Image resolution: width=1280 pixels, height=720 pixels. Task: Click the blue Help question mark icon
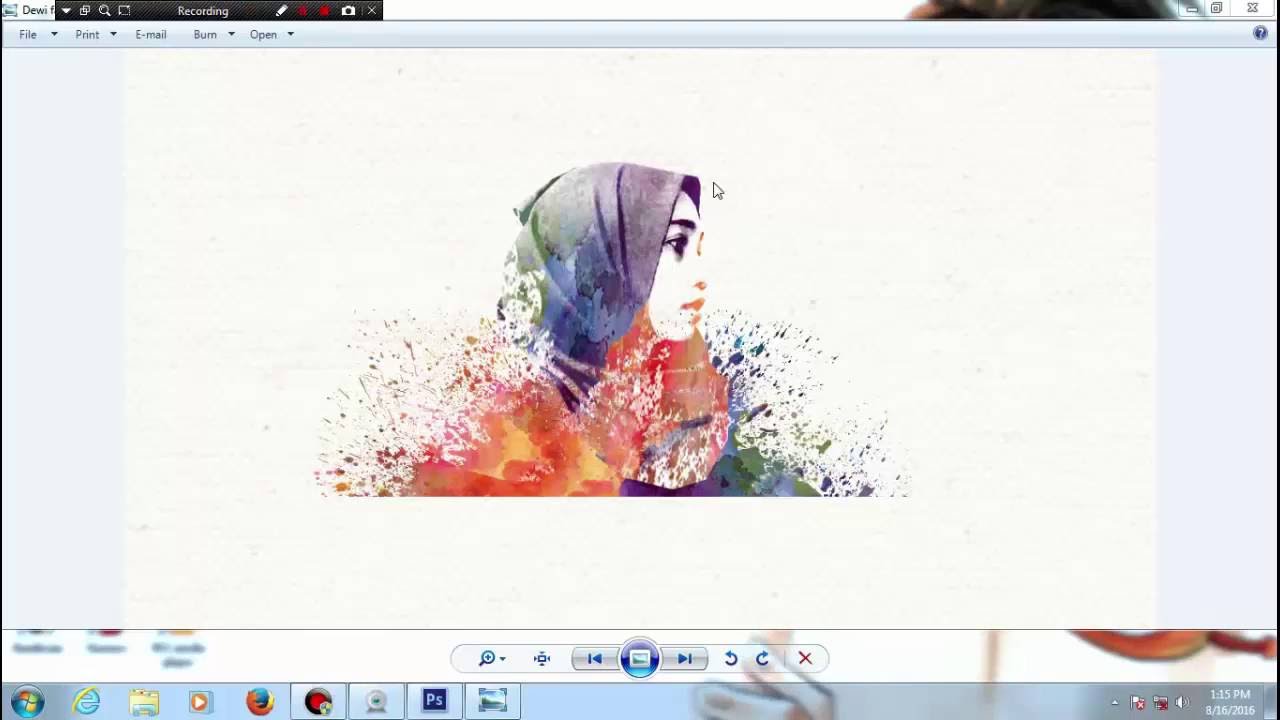[1260, 33]
